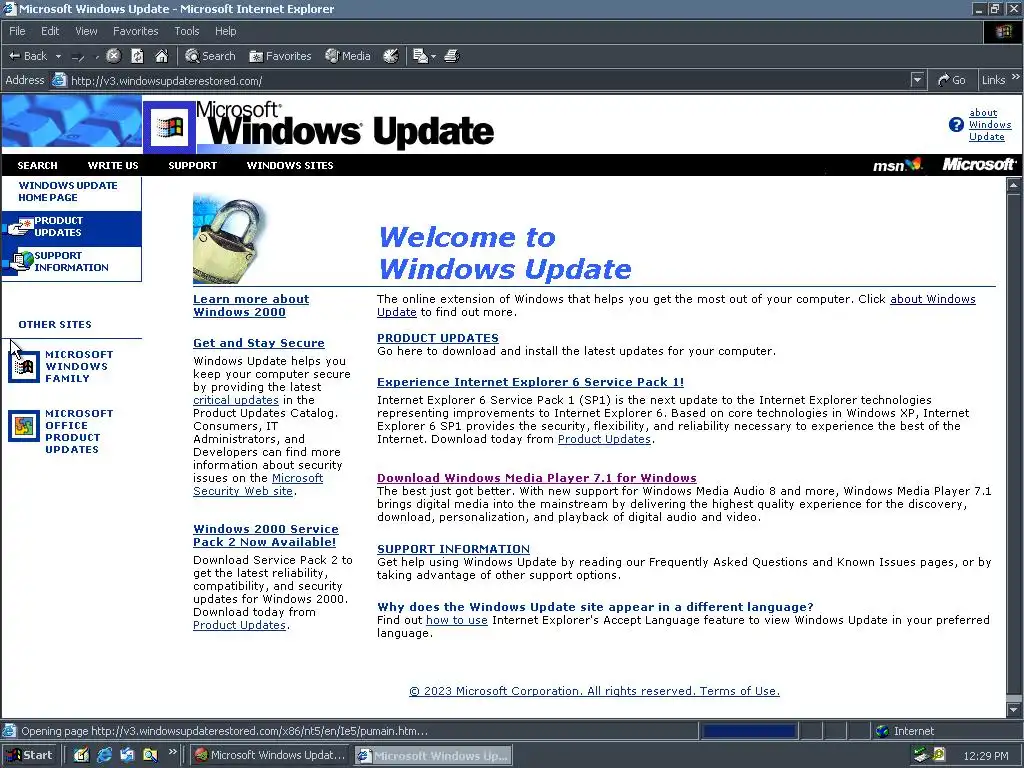Image resolution: width=1024 pixels, height=768 pixels.
Task: Click the Go button
Action: [952, 80]
